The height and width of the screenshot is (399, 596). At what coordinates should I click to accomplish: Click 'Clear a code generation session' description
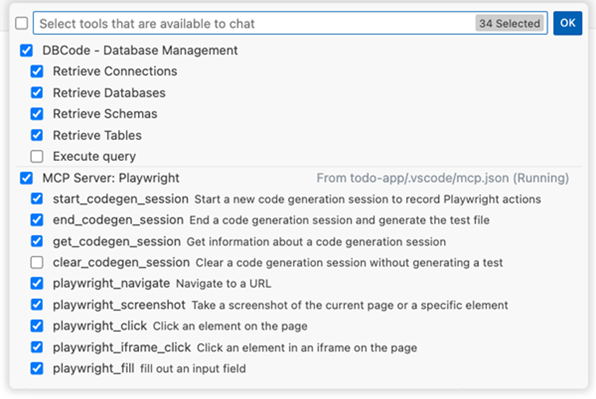tap(349, 263)
